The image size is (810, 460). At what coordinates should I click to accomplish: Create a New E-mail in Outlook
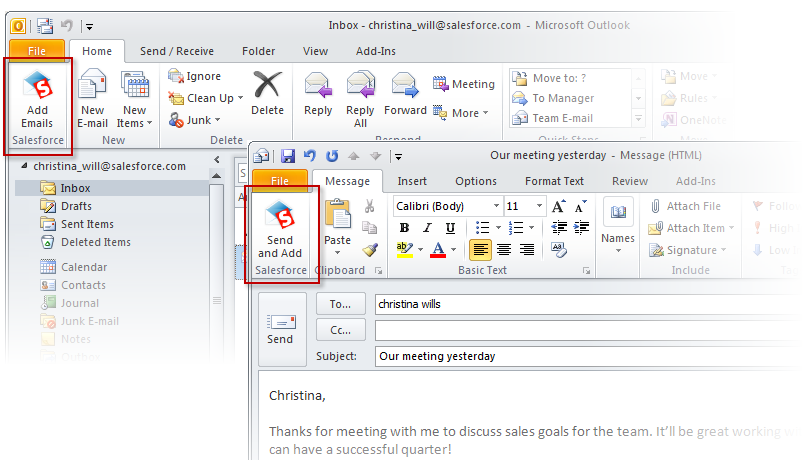tap(92, 98)
